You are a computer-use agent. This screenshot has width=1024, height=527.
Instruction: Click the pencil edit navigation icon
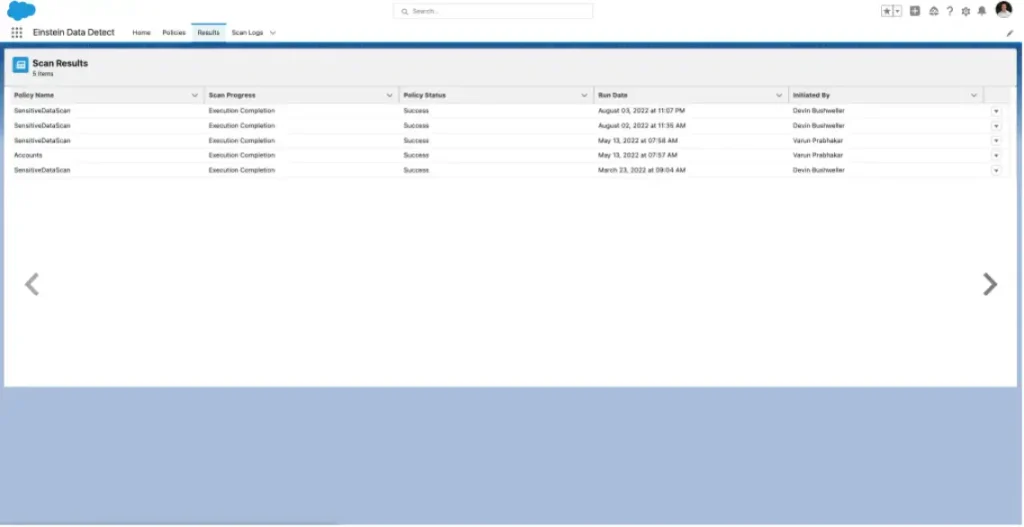(1010, 33)
